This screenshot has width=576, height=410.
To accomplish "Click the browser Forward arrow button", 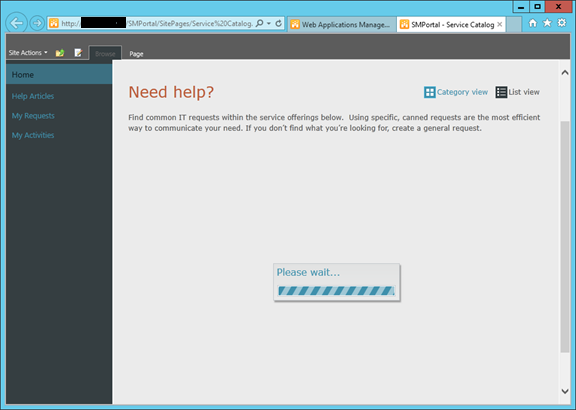I will coord(37,23).
